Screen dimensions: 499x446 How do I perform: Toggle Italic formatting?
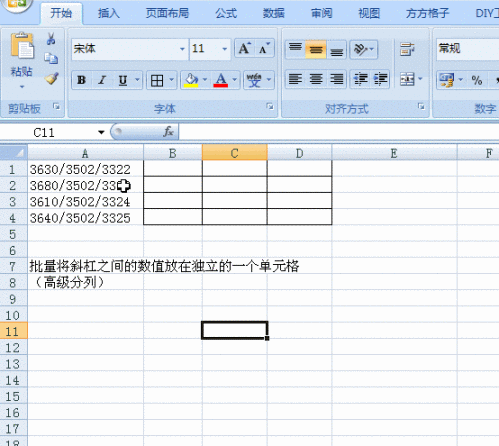(102, 80)
